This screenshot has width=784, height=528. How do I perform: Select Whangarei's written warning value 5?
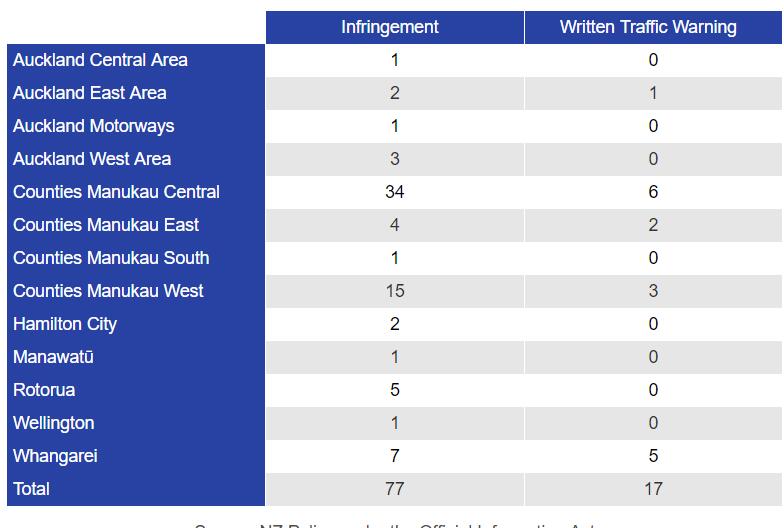(x=653, y=456)
